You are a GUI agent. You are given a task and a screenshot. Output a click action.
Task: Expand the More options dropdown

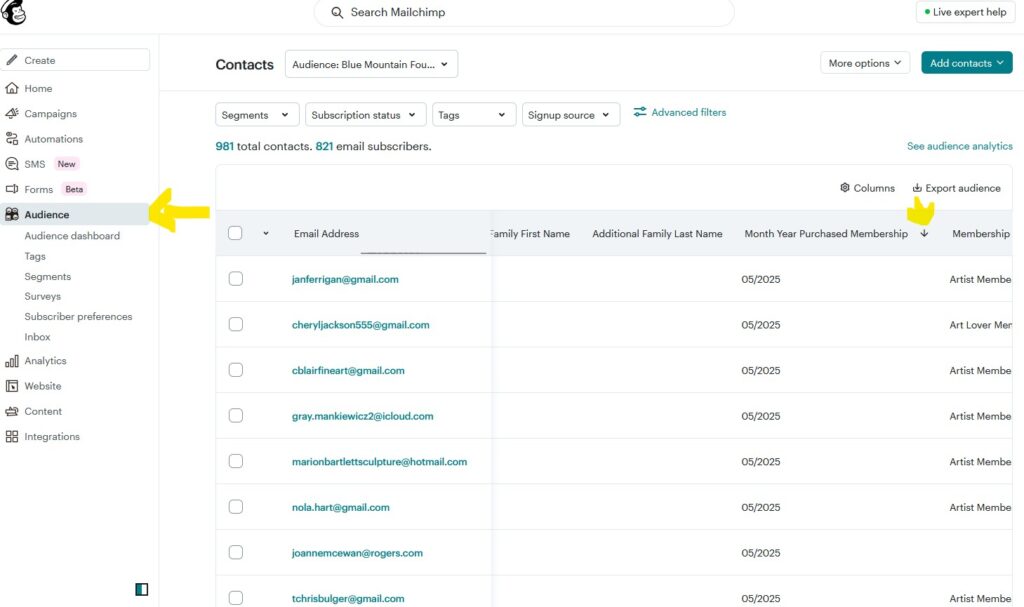click(x=865, y=63)
